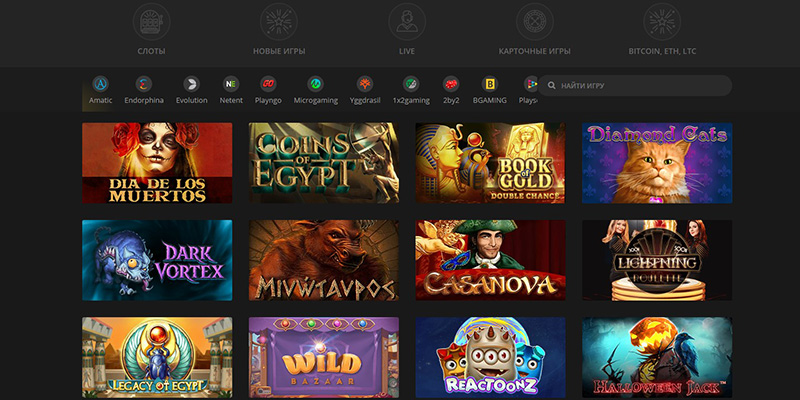Viewport: 800px width, 400px height.
Task: Click the Amatic provider name
Action: click(101, 101)
